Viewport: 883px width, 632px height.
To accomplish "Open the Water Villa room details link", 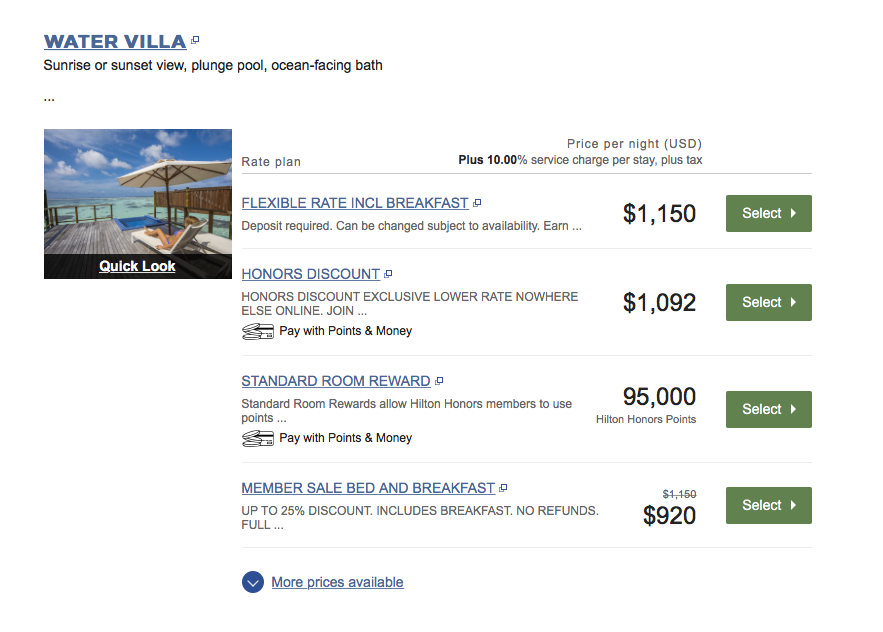I will point(115,41).
